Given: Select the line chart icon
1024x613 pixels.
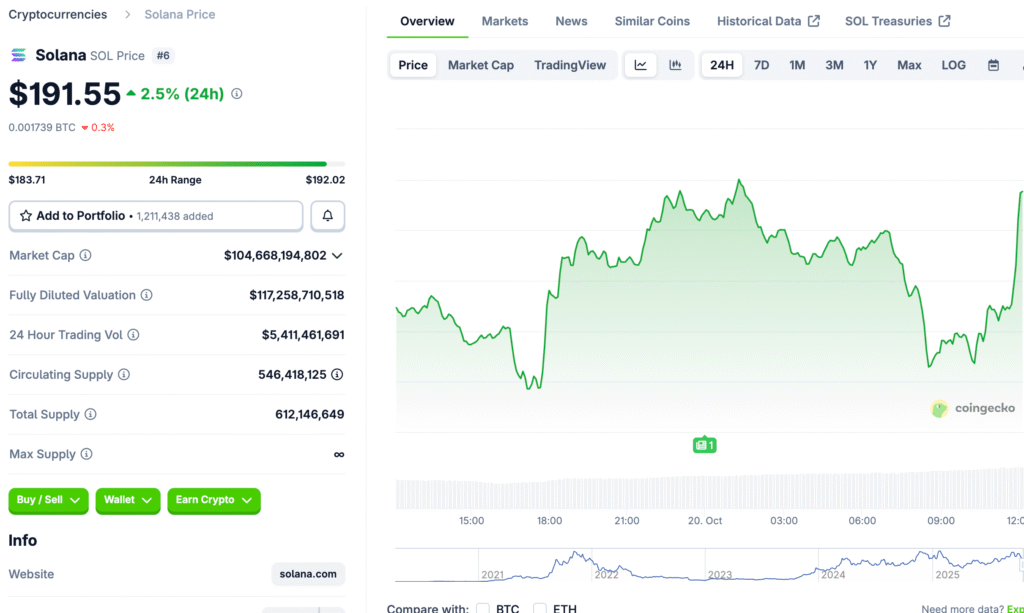Looking at the screenshot, I should tap(640, 65).
